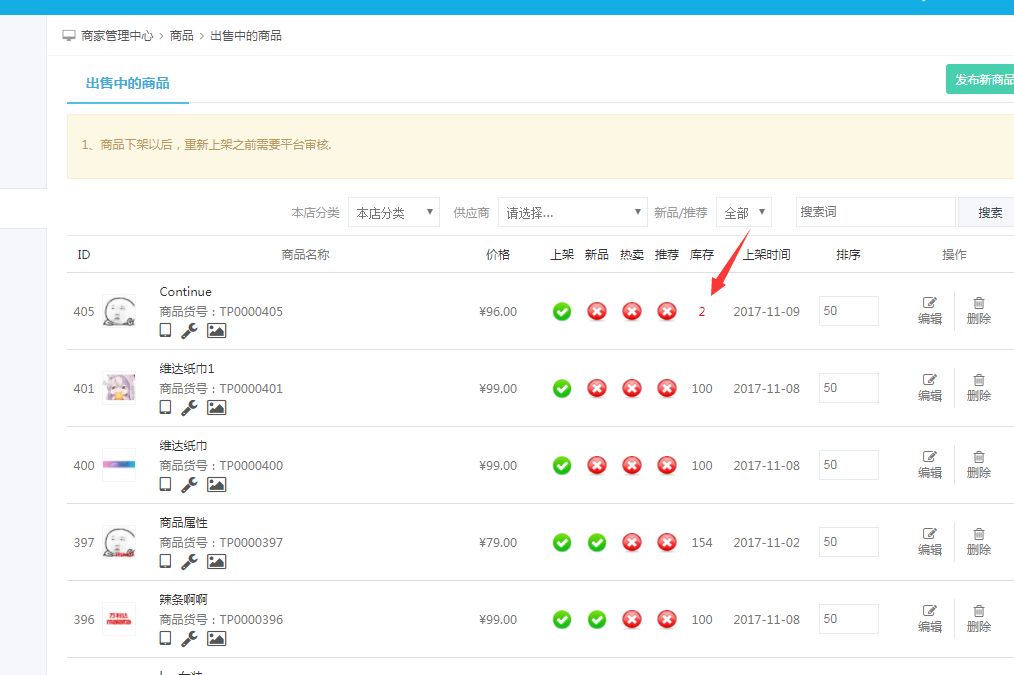Click the 发布新商品 button
Screen dimensions: 1014x675
click(982, 79)
